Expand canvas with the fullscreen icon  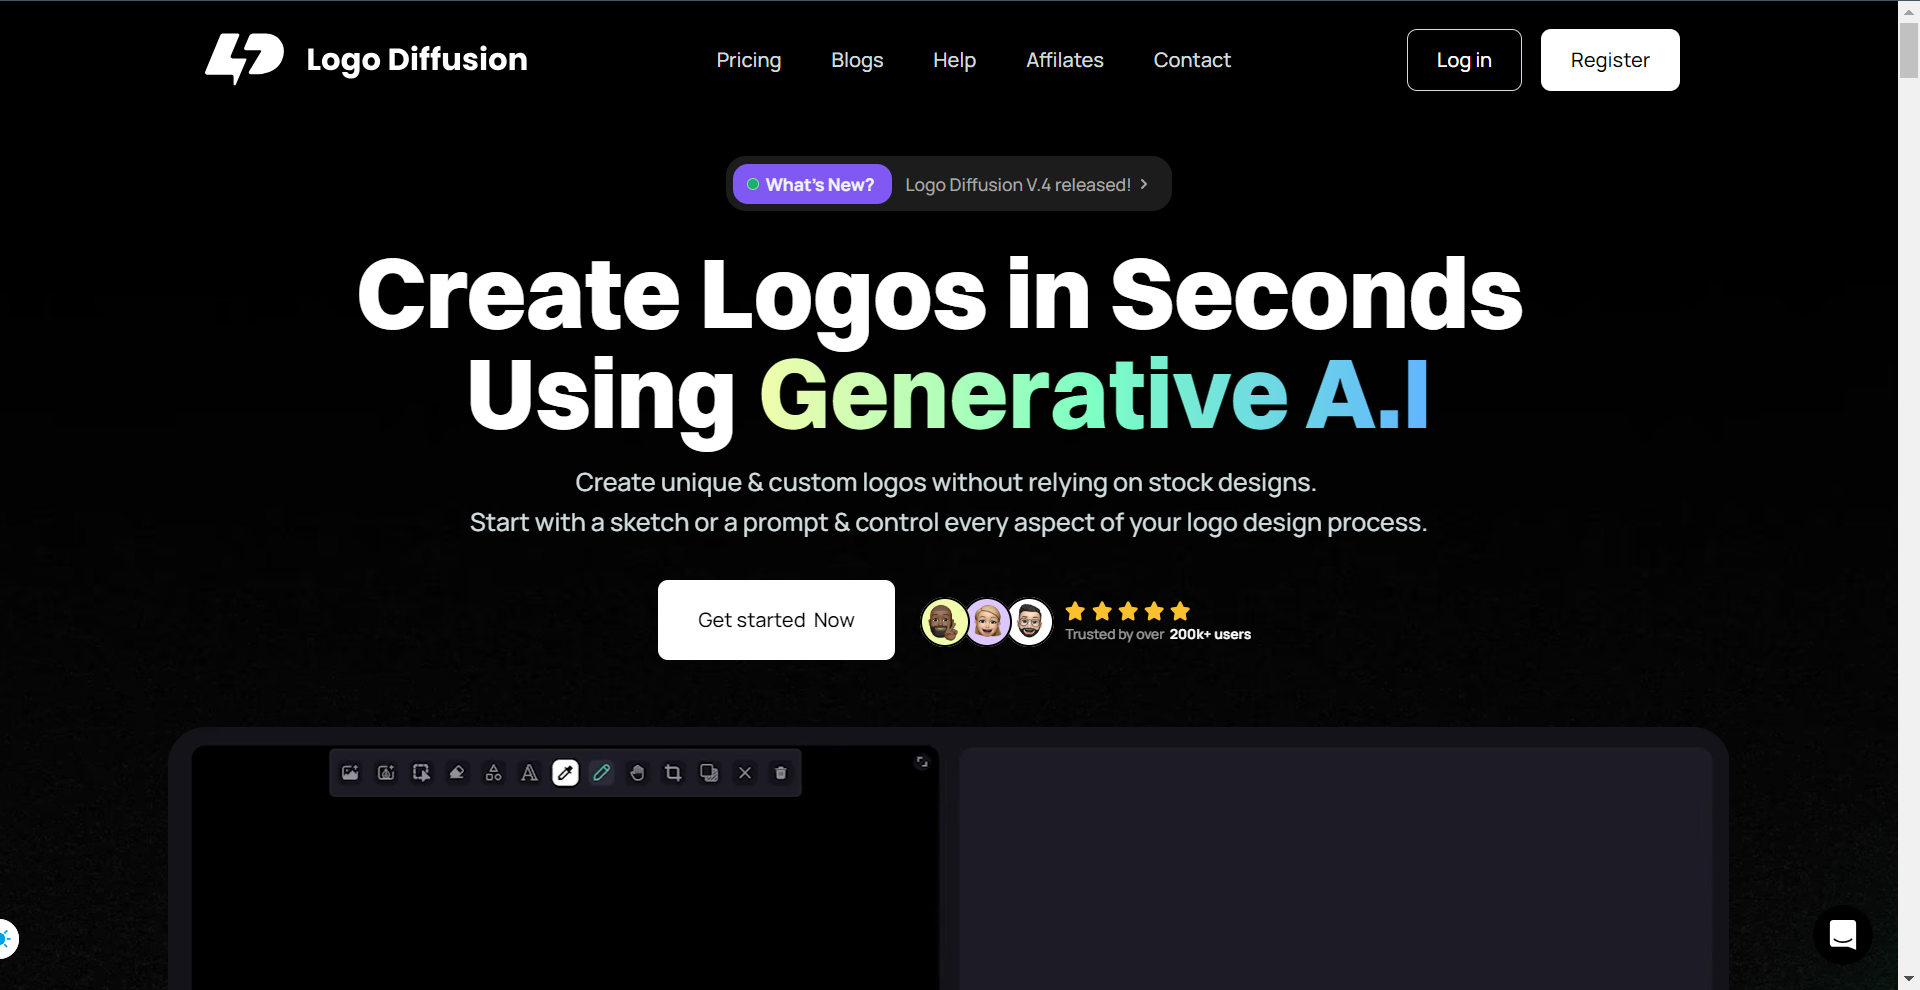point(922,762)
